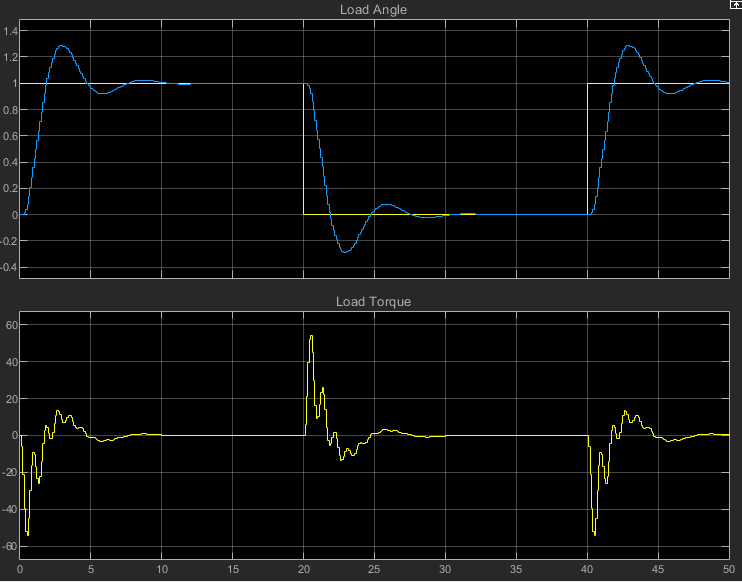Click the -0.2 tick label on Load Angle axis
The height and width of the screenshot is (582, 742).
click(9, 241)
